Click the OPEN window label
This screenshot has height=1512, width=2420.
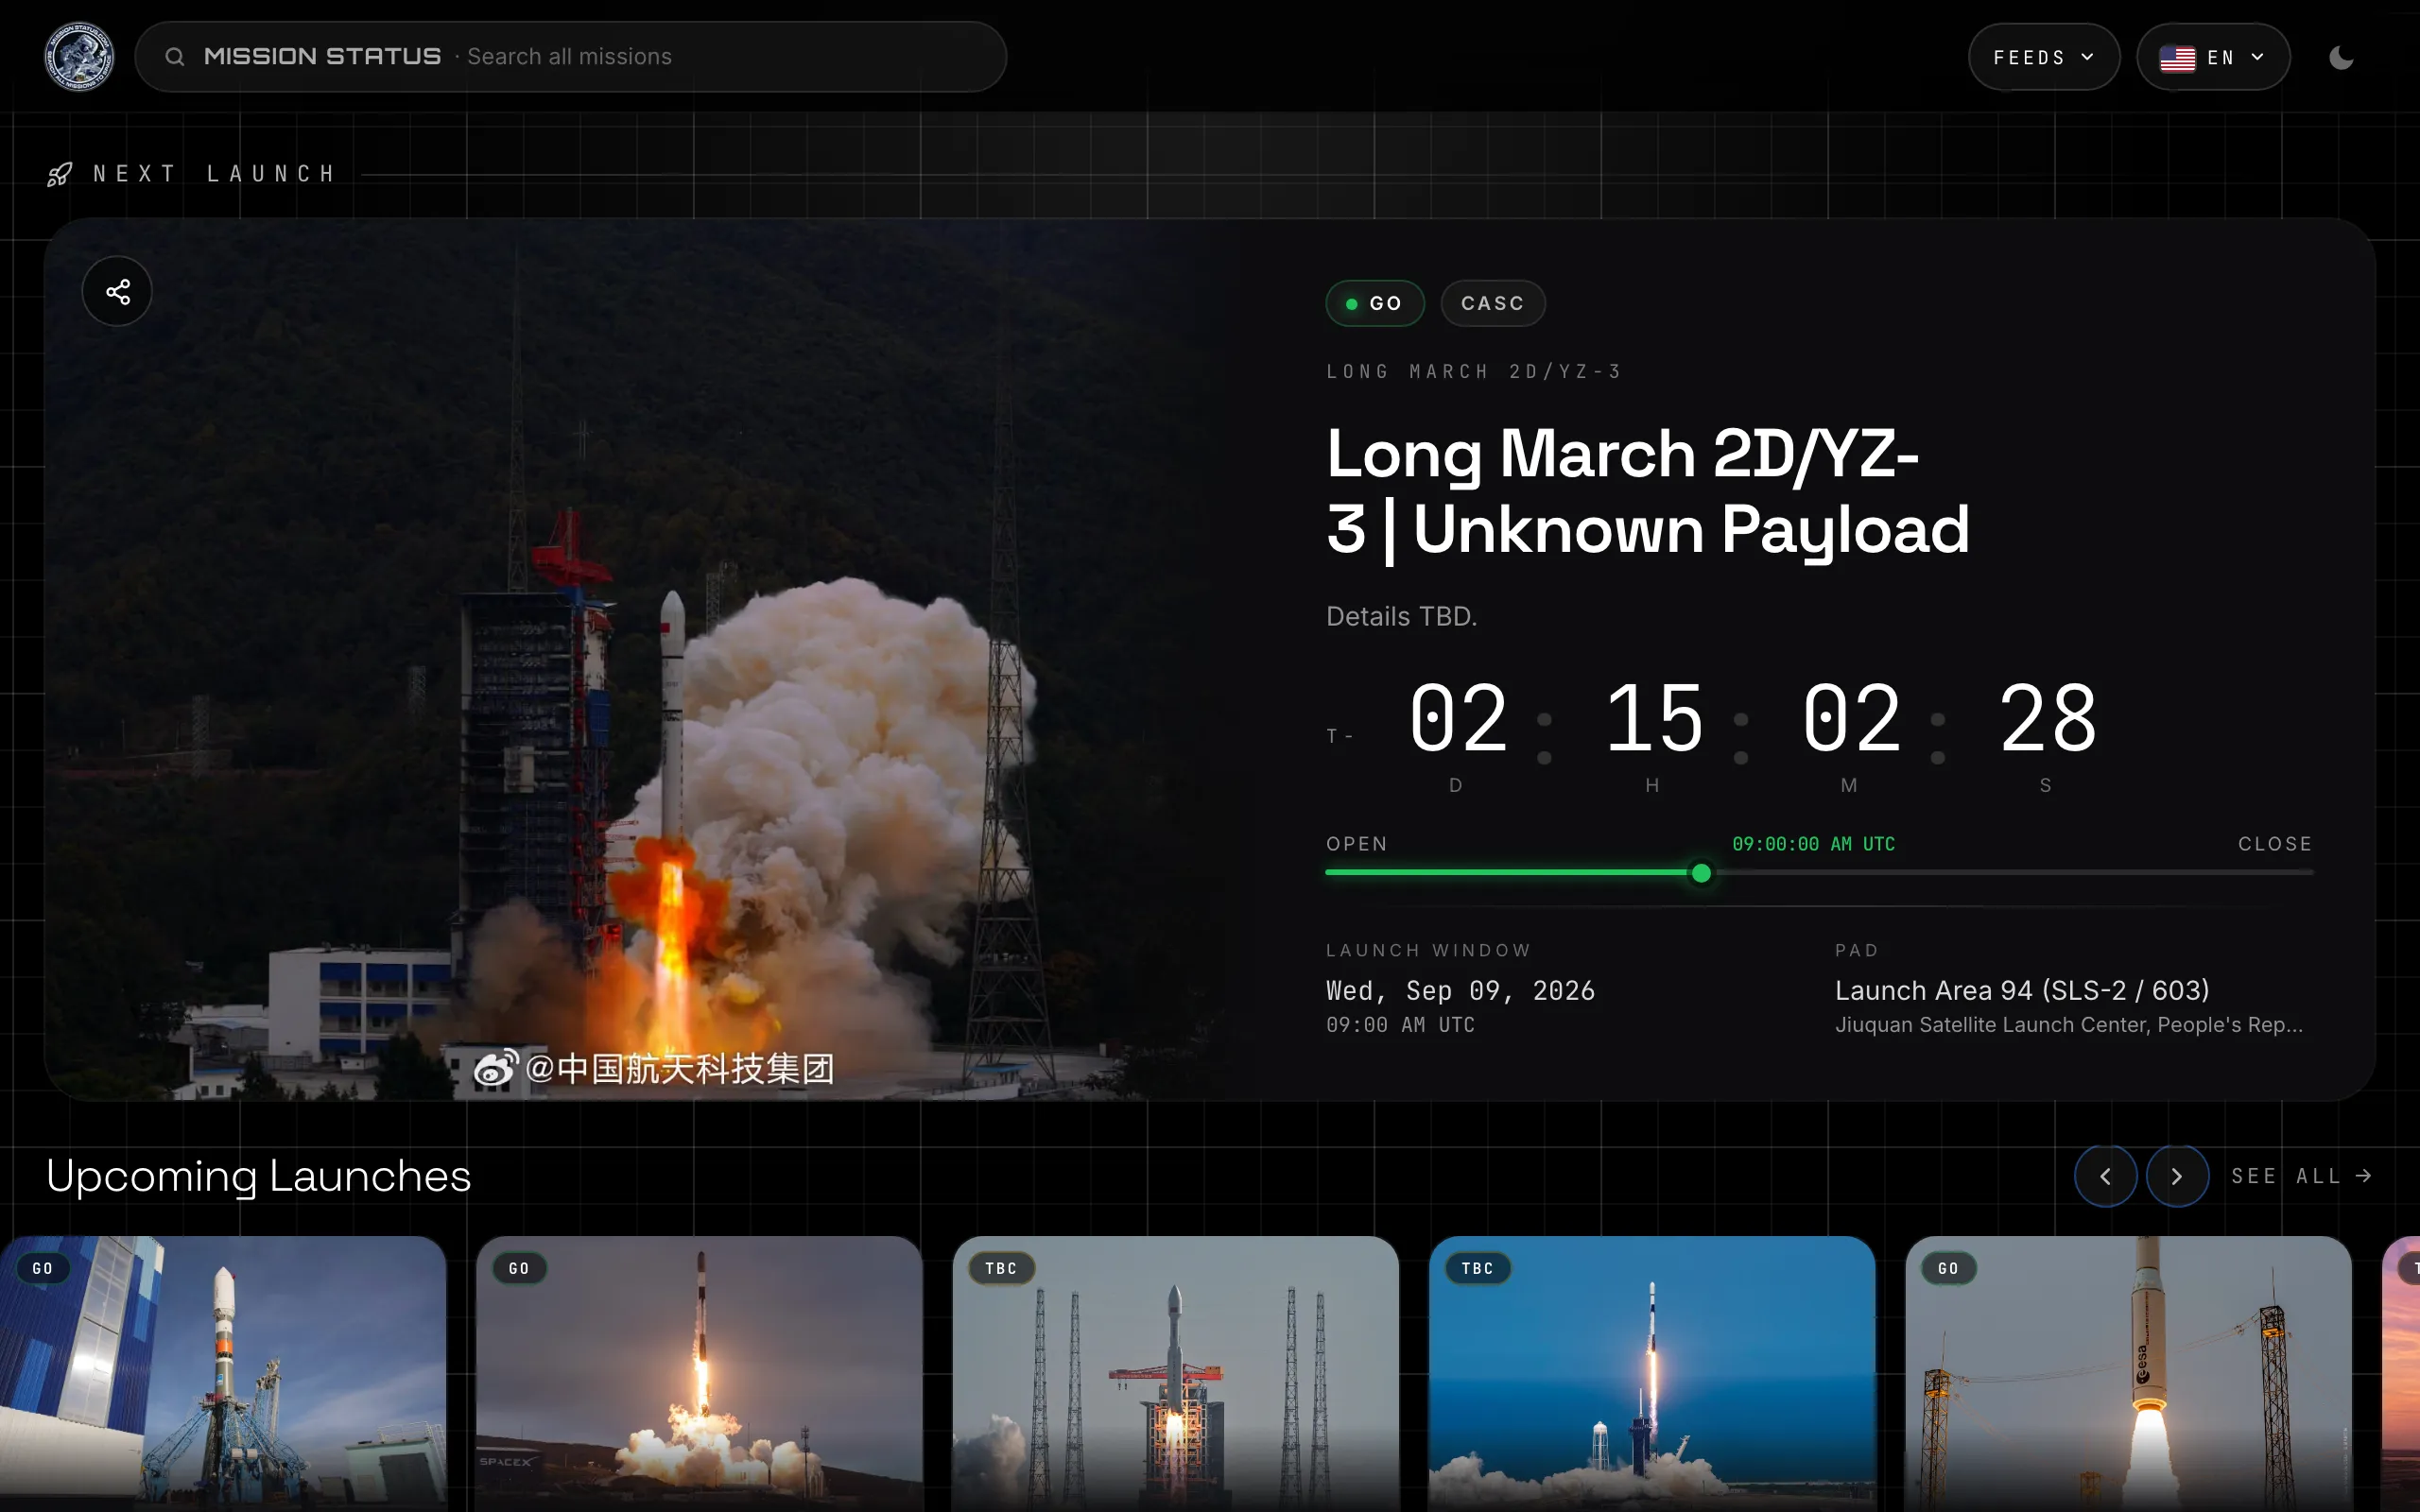click(1357, 844)
